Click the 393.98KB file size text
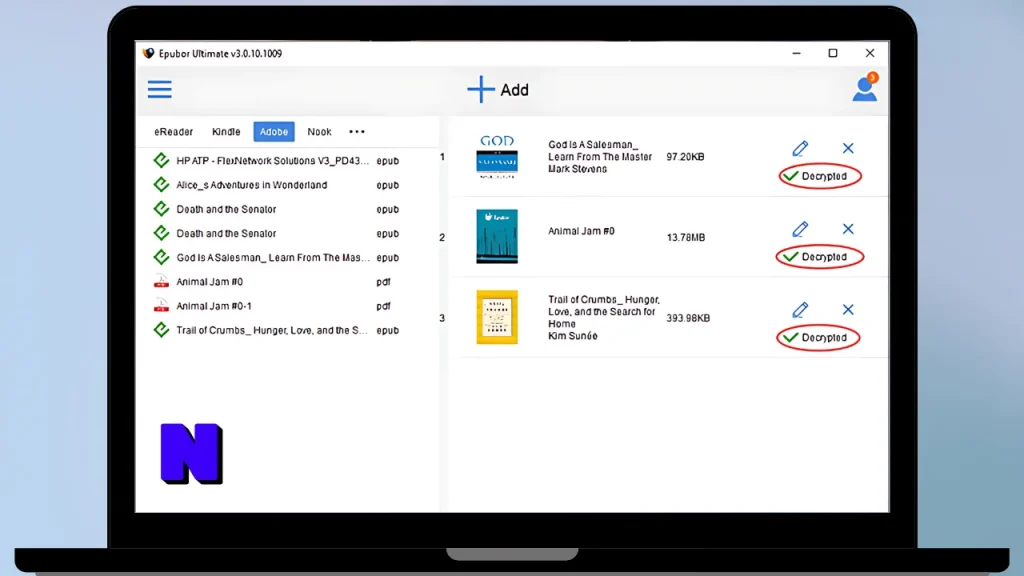The width and height of the screenshot is (1024, 576). pyautogui.click(x=688, y=318)
